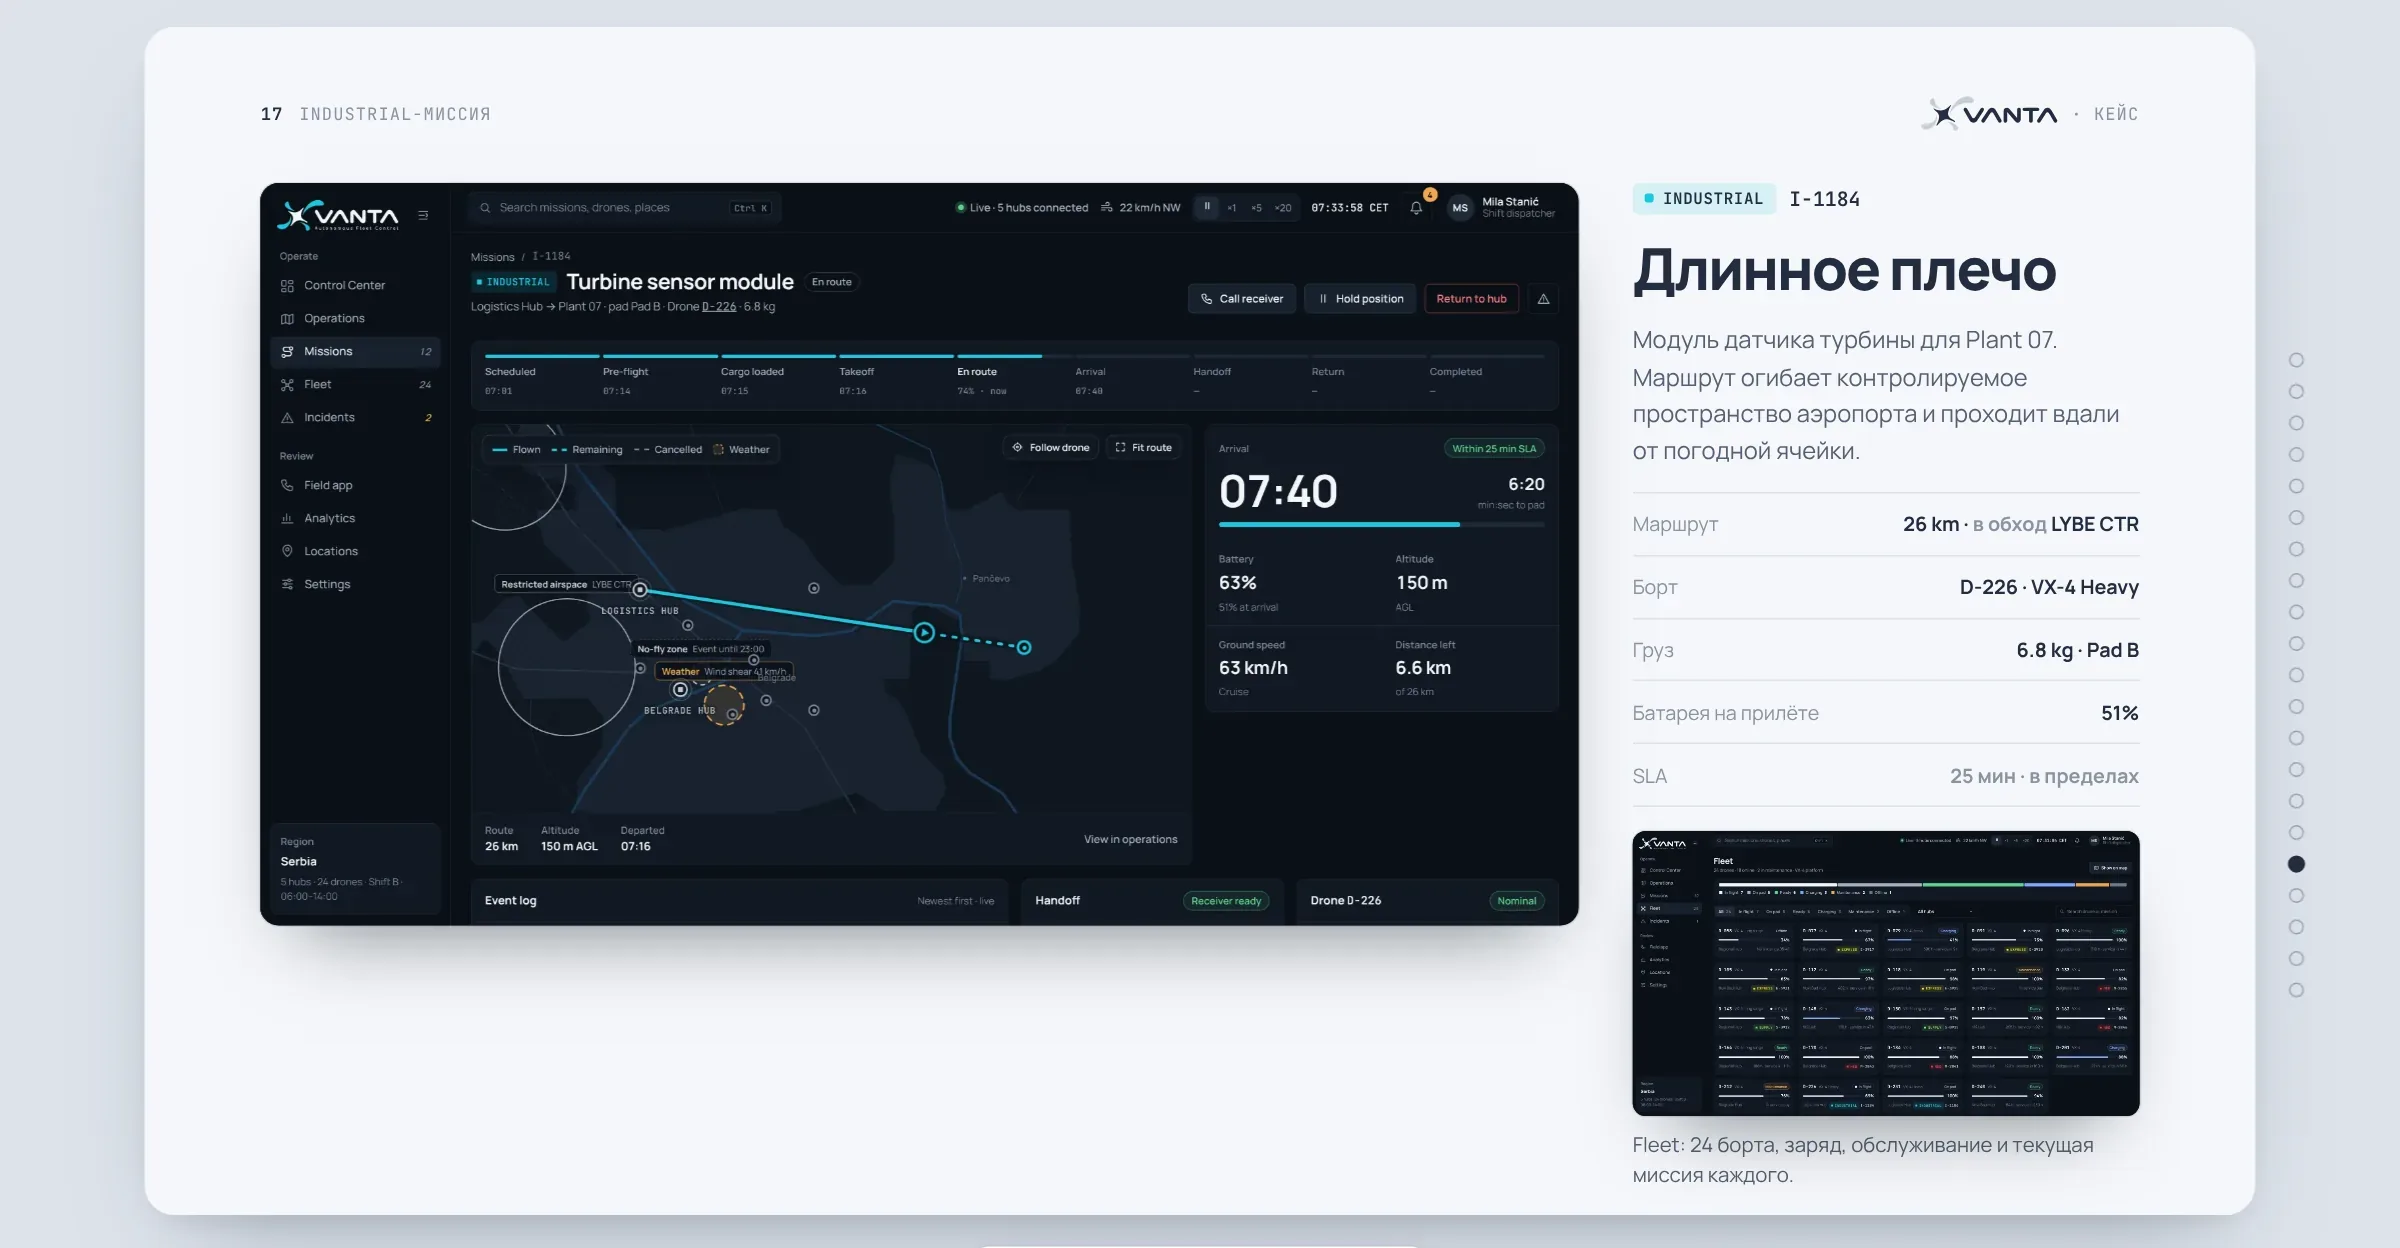The image size is (2400, 1248).
Task: Click the Follow drone button
Action: (x=1050, y=448)
